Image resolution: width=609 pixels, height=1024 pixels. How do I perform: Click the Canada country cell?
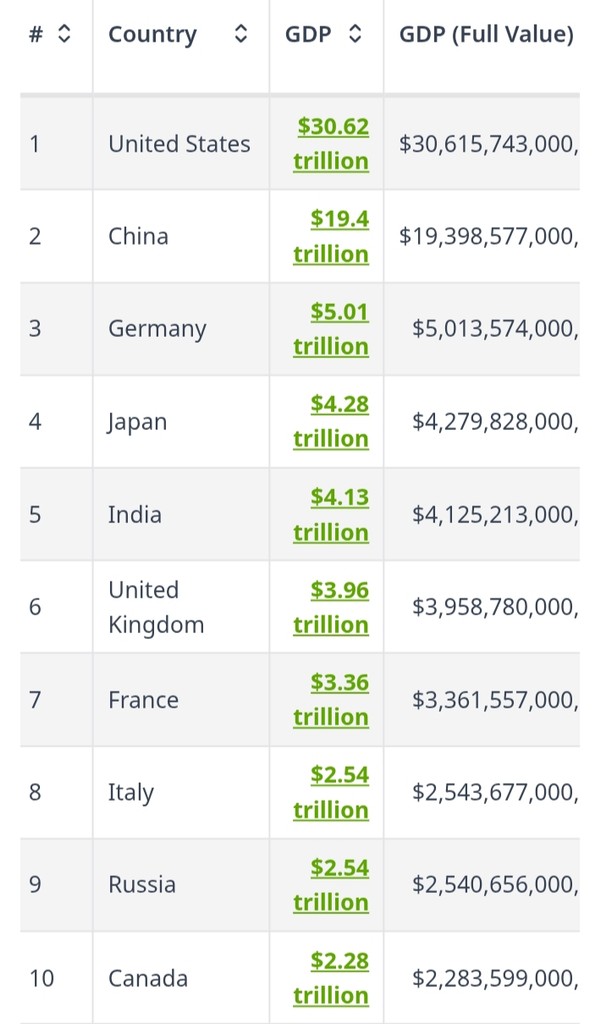pyautogui.click(x=148, y=978)
